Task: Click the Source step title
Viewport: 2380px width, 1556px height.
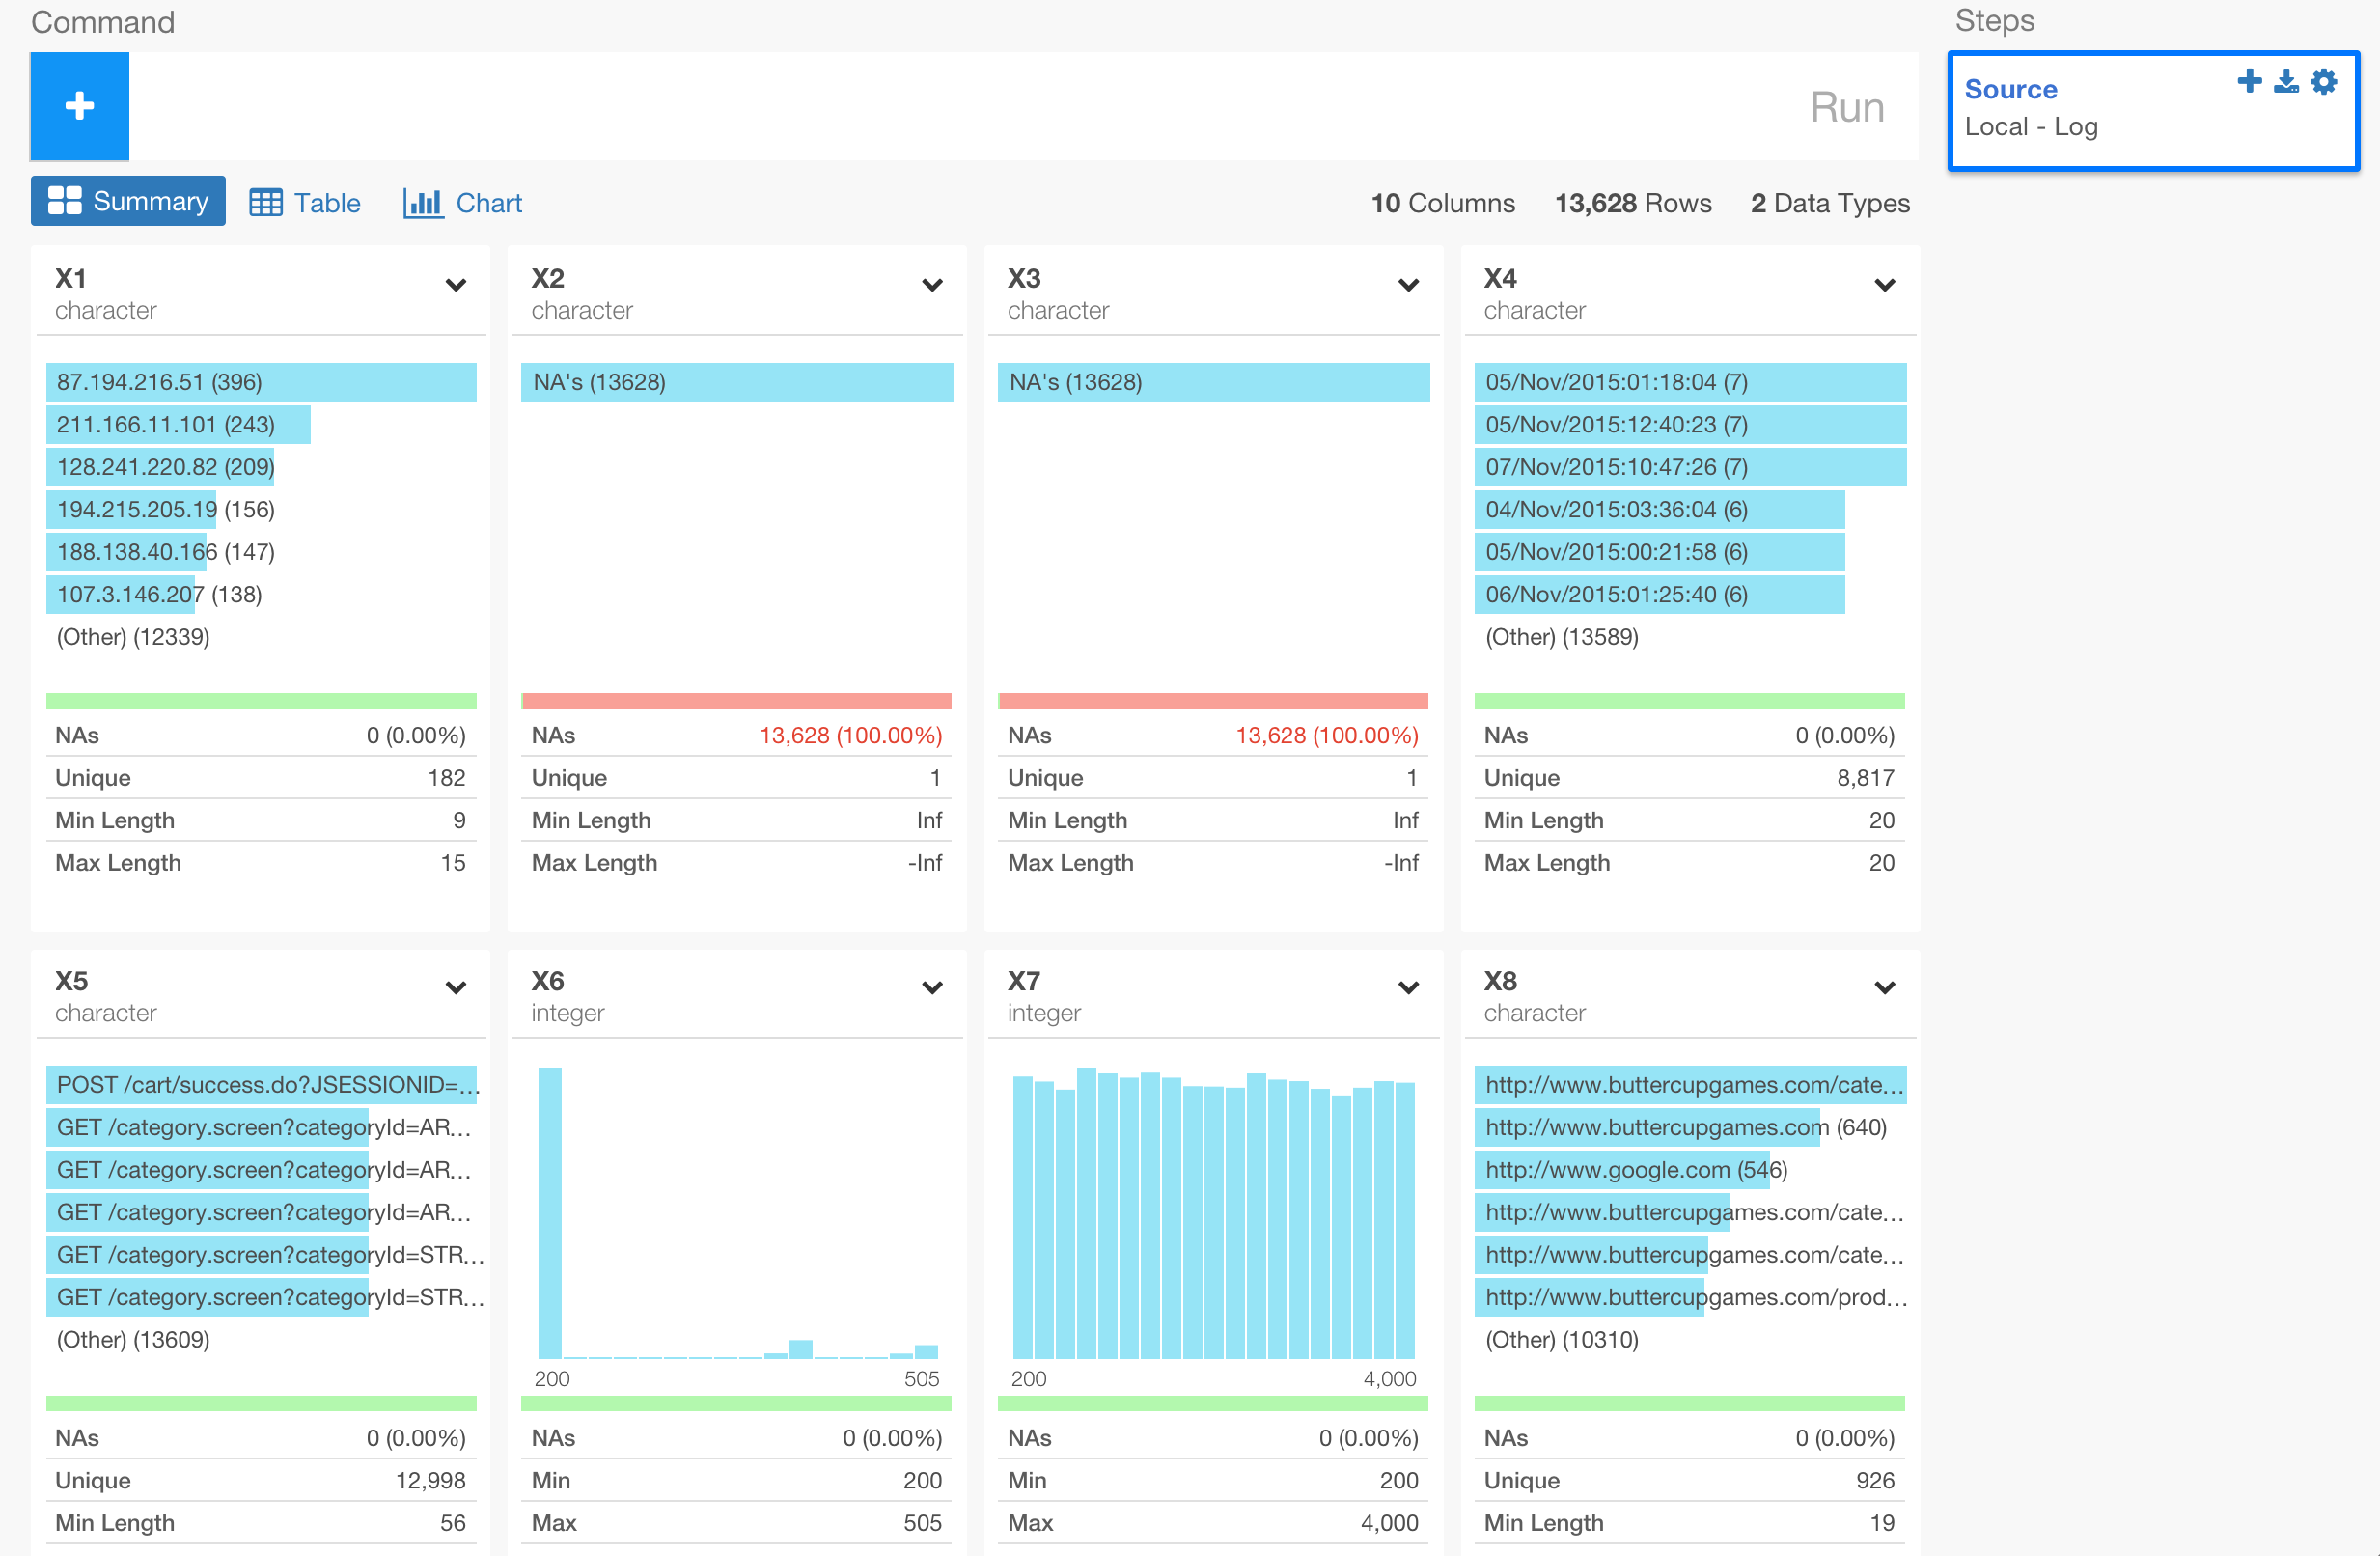Action: point(2010,89)
